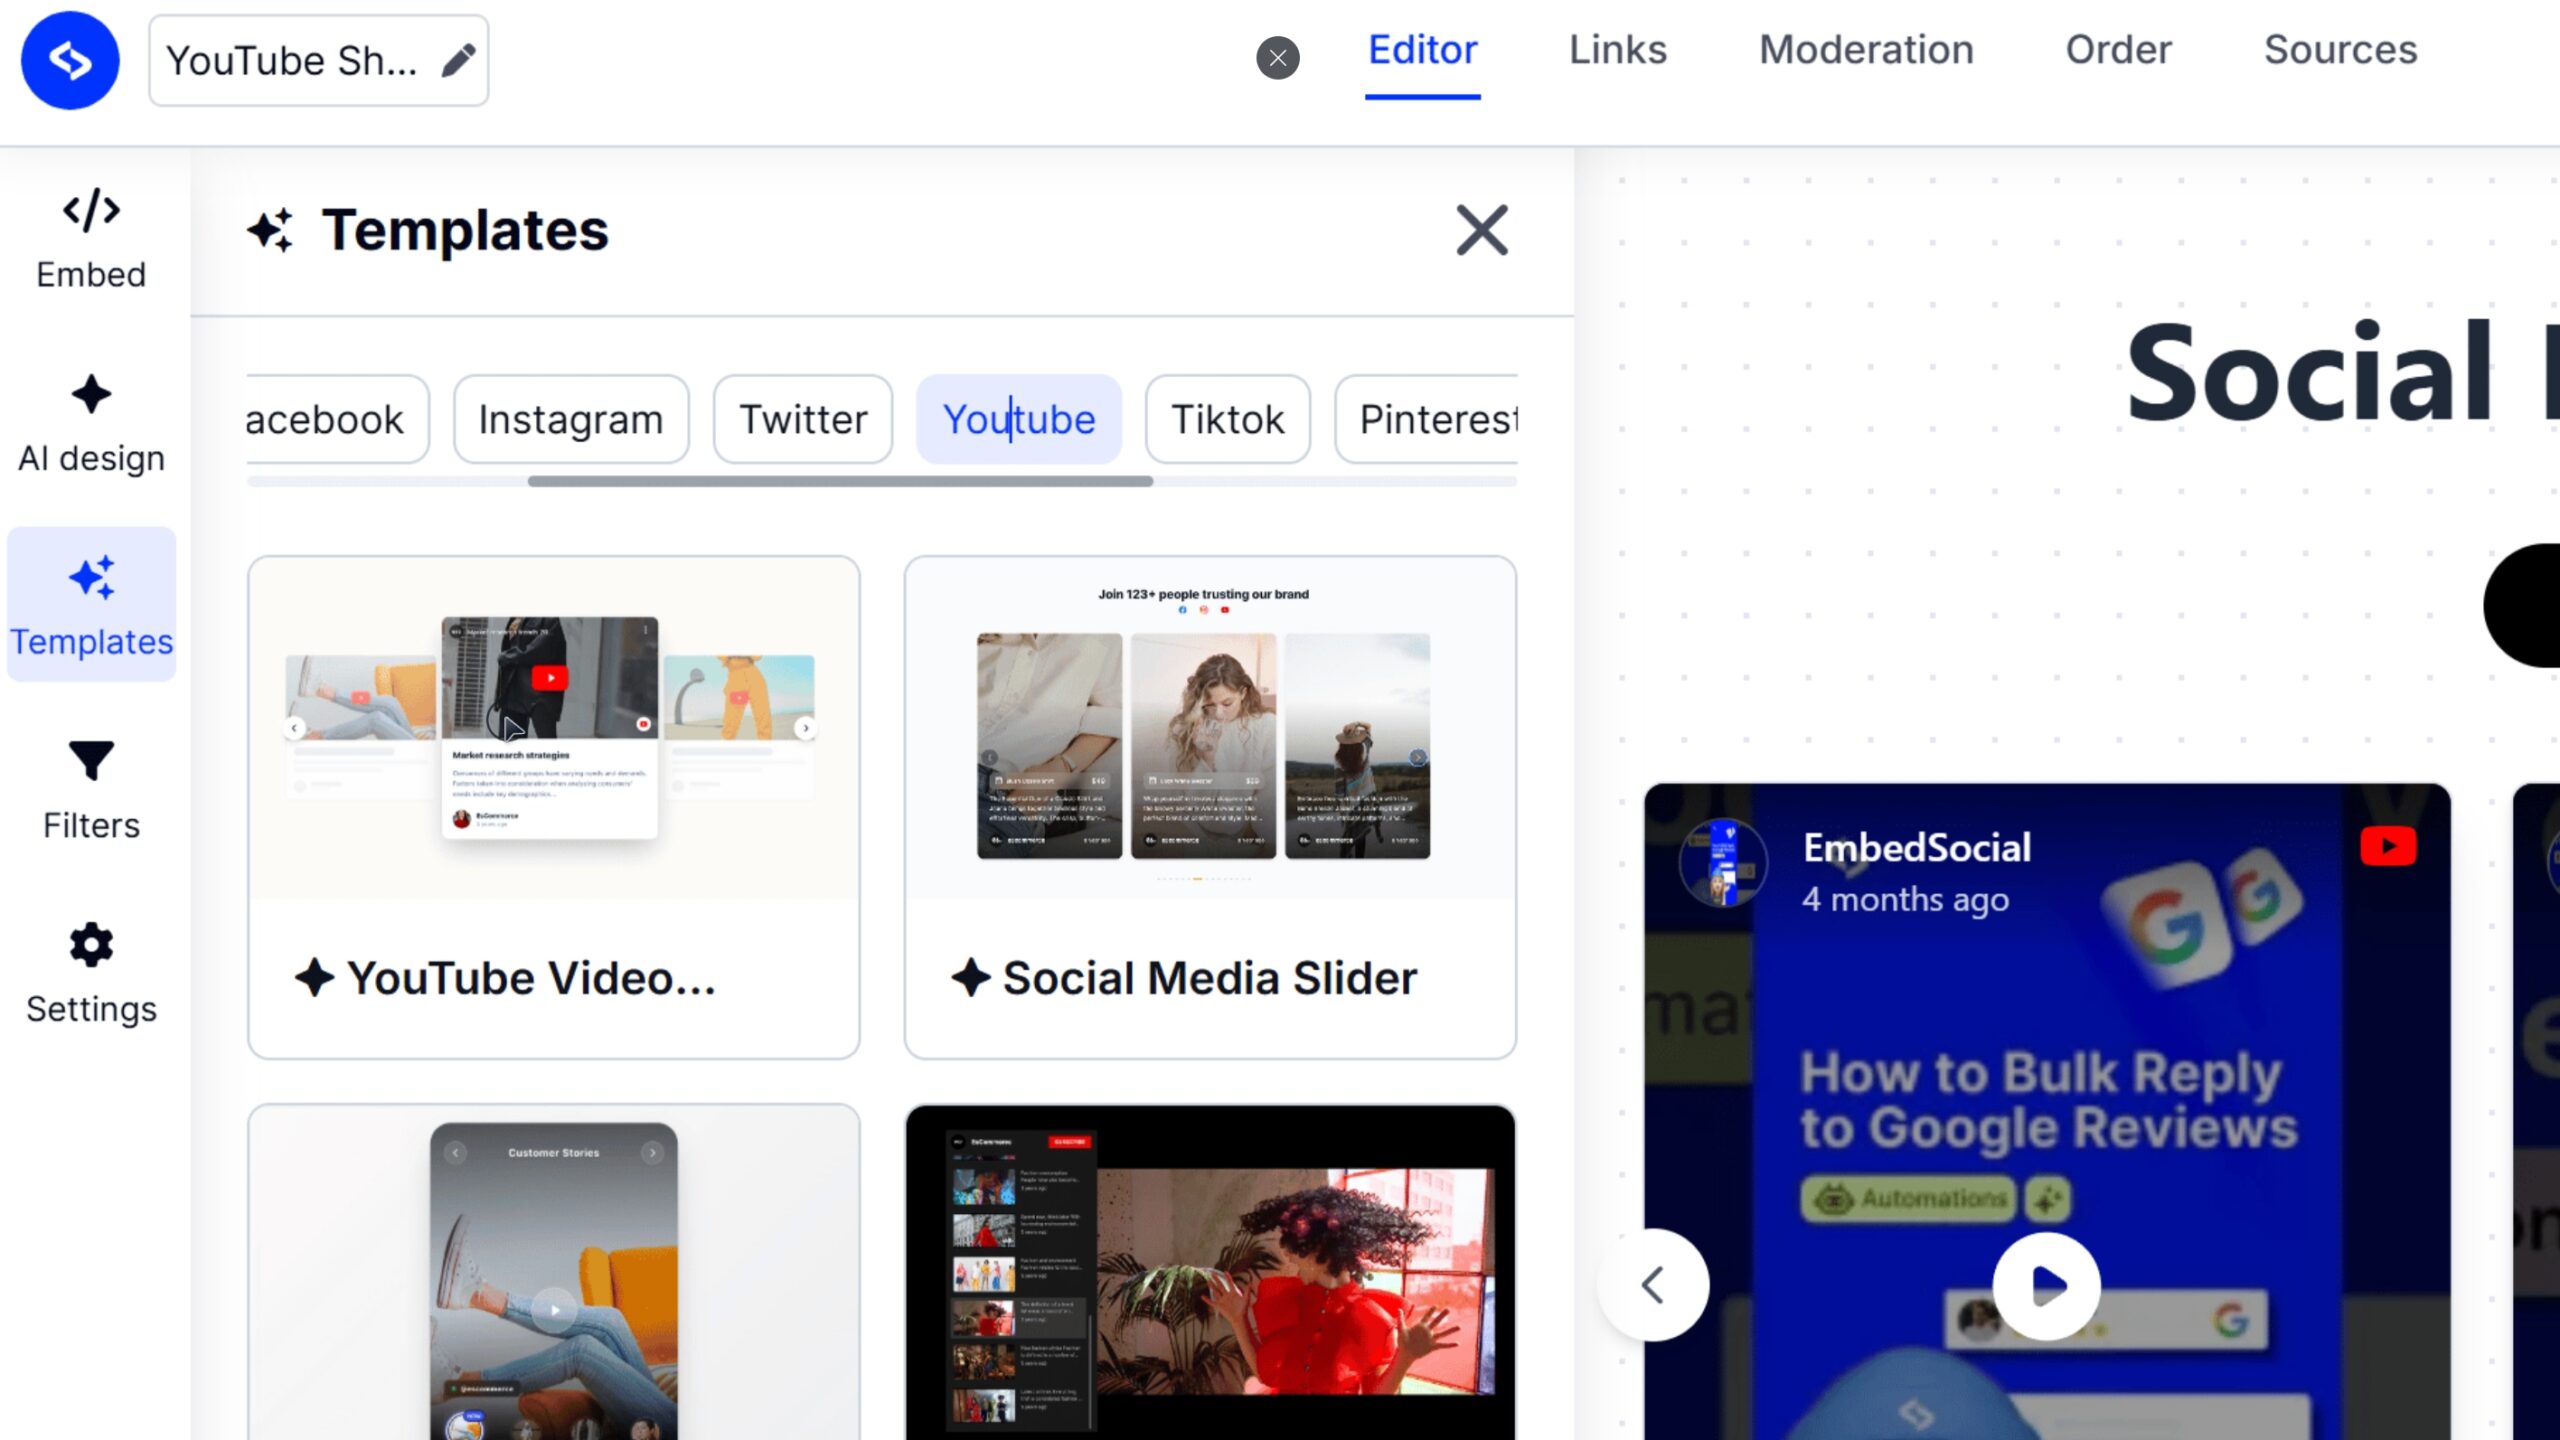Open the Filters panel
Viewport: 2560px width, 1440px height.
pyautogui.click(x=90, y=790)
